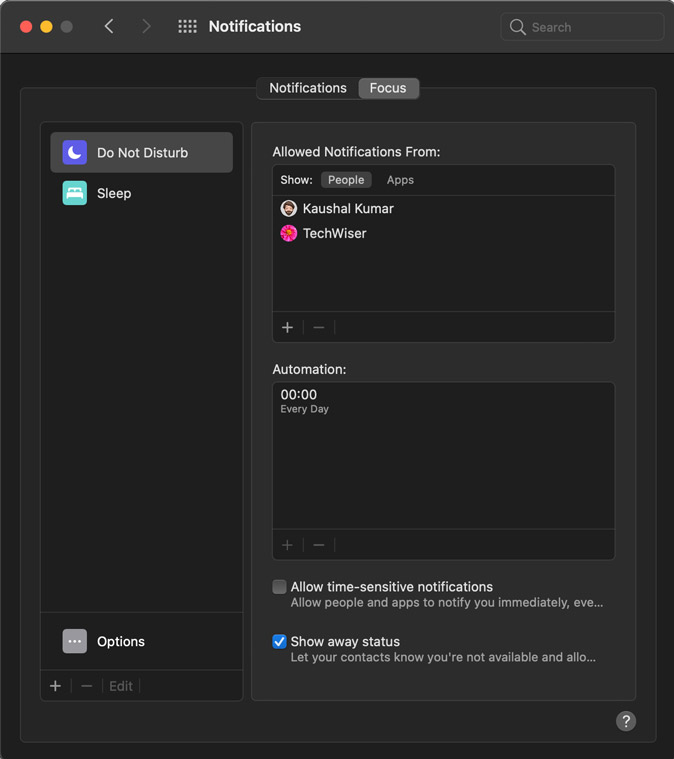Uncheck the Show away status checkbox
The image size is (674, 759).
280,642
